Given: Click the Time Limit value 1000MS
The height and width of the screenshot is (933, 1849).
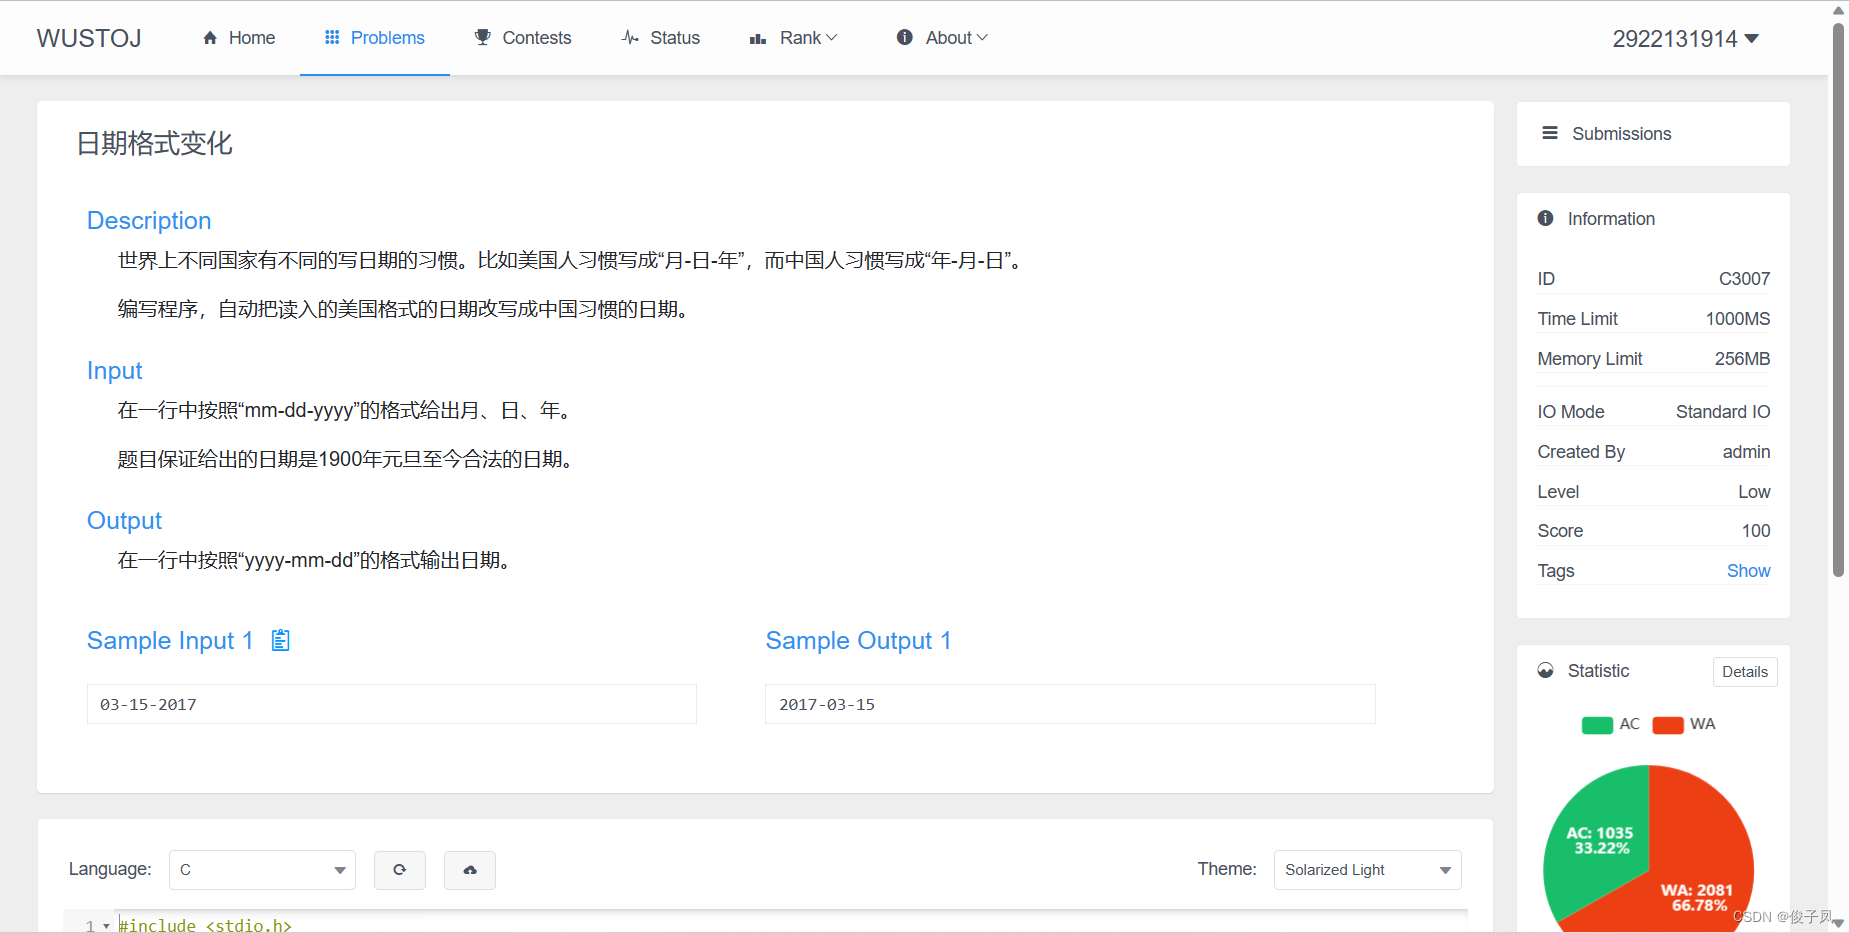Looking at the screenshot, I should pos(1738,319).
